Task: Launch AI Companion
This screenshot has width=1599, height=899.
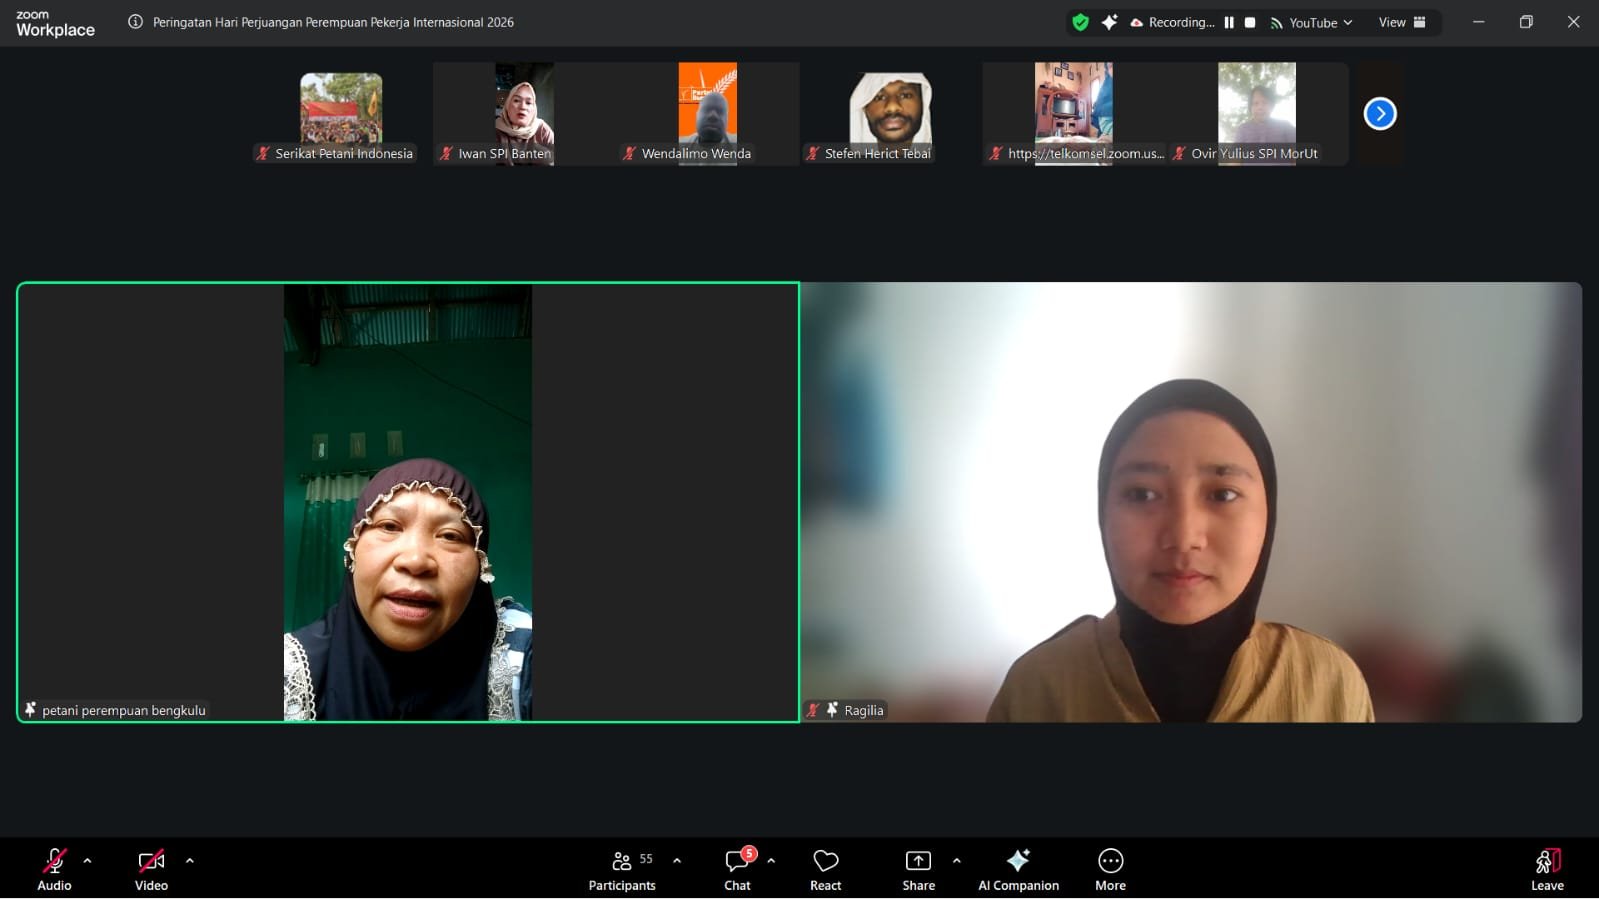Action: [x=1018, y=869]
